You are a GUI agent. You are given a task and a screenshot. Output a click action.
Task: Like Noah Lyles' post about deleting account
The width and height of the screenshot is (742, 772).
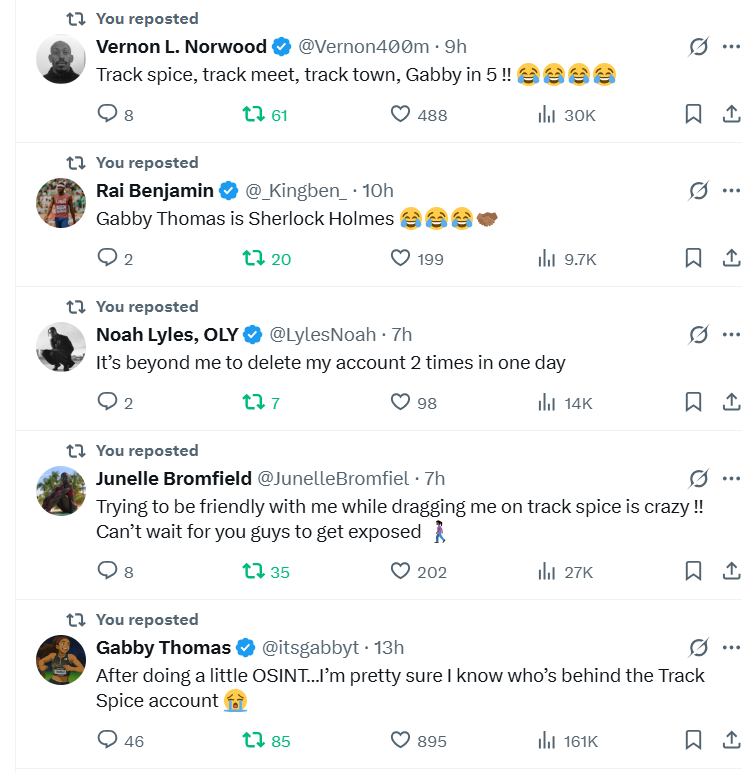tap(400, 403)
